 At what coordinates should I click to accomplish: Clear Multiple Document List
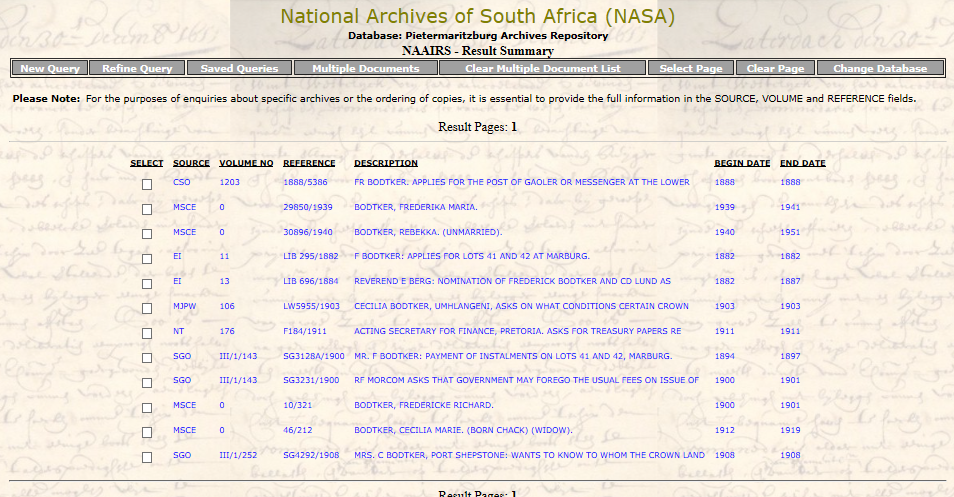click(543, 68)
